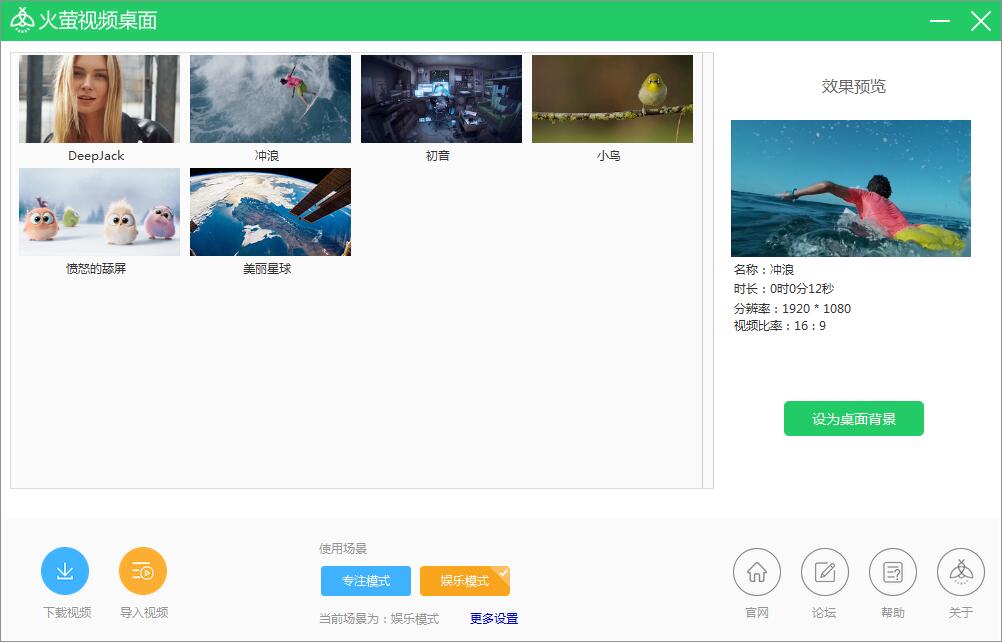Screen dimensions: 1002x642
Task: Click the 当前场景为：娱乐模式 status text
Action: (380, 618)
